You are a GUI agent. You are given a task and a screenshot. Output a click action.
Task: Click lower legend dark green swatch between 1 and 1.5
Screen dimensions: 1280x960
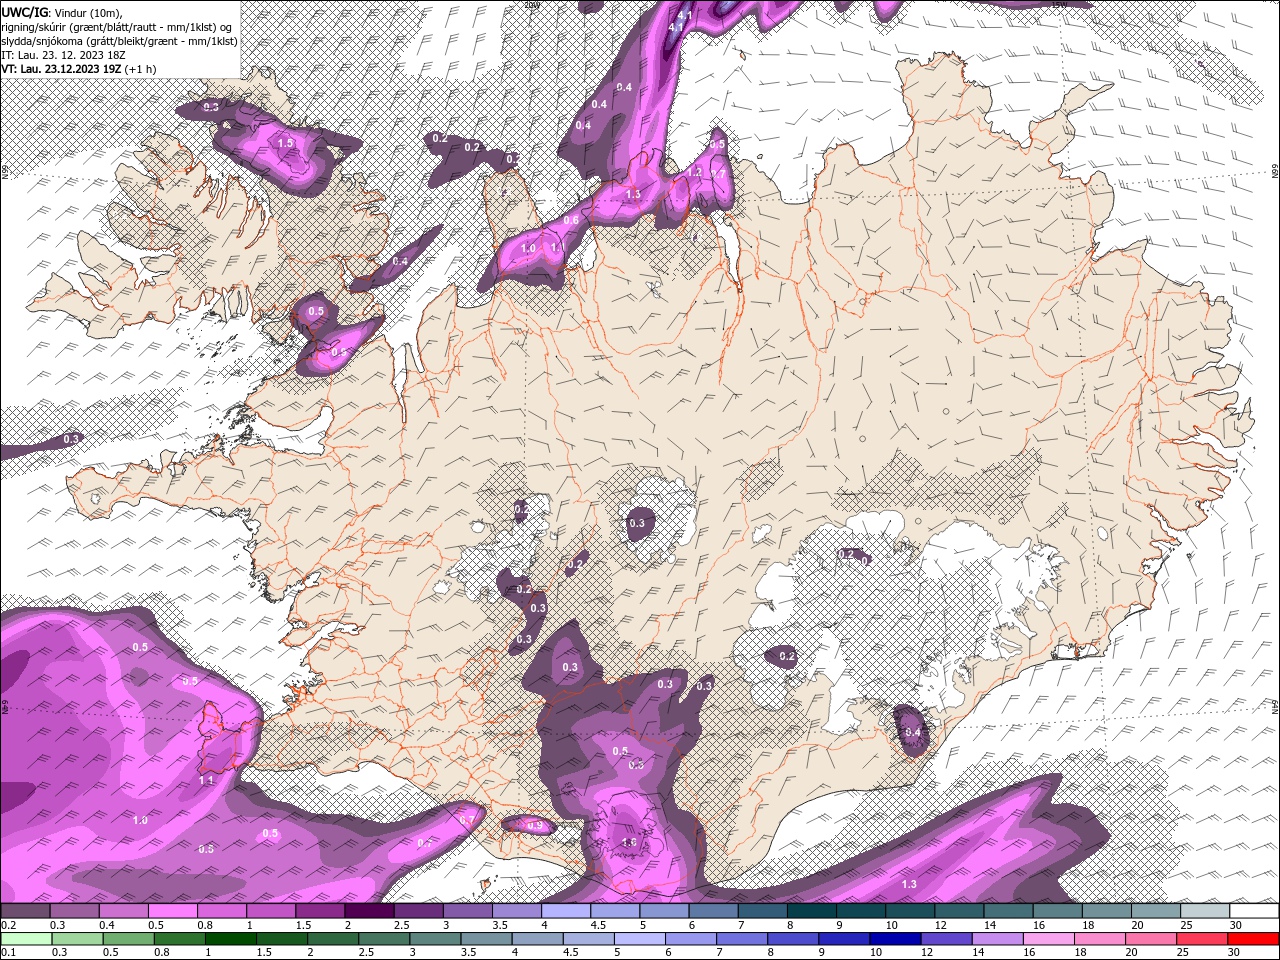click(230, 939)
